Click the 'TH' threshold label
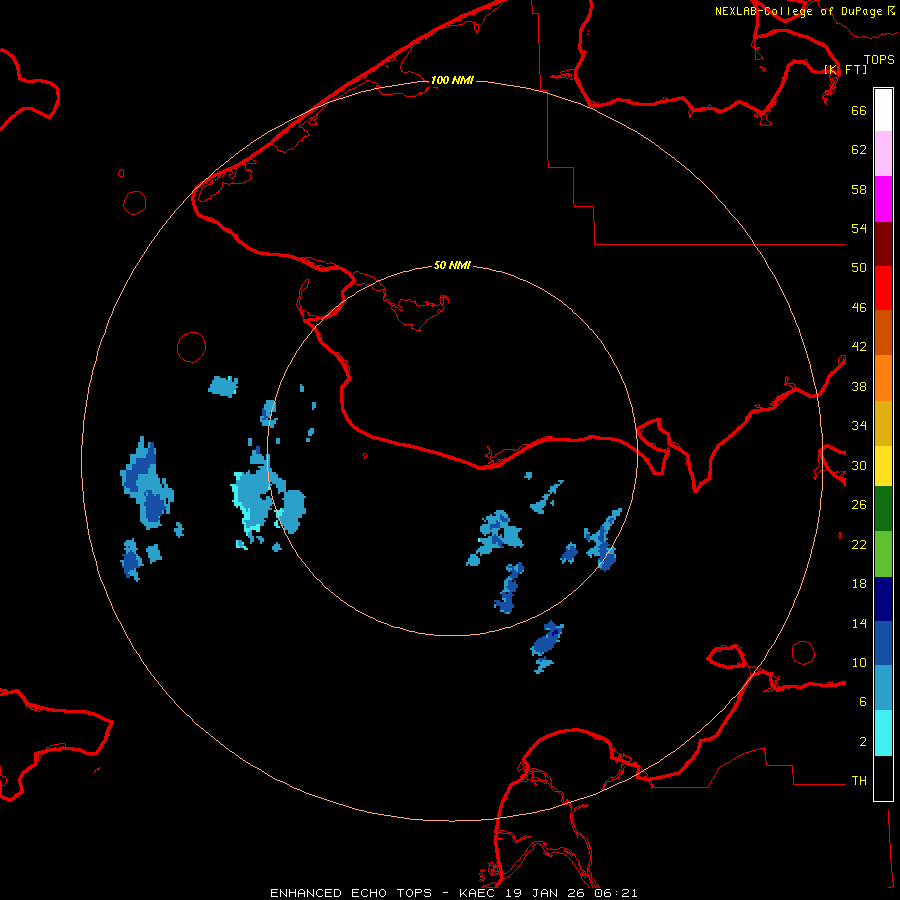Screen dimensions: 900x900 point(859,781)
